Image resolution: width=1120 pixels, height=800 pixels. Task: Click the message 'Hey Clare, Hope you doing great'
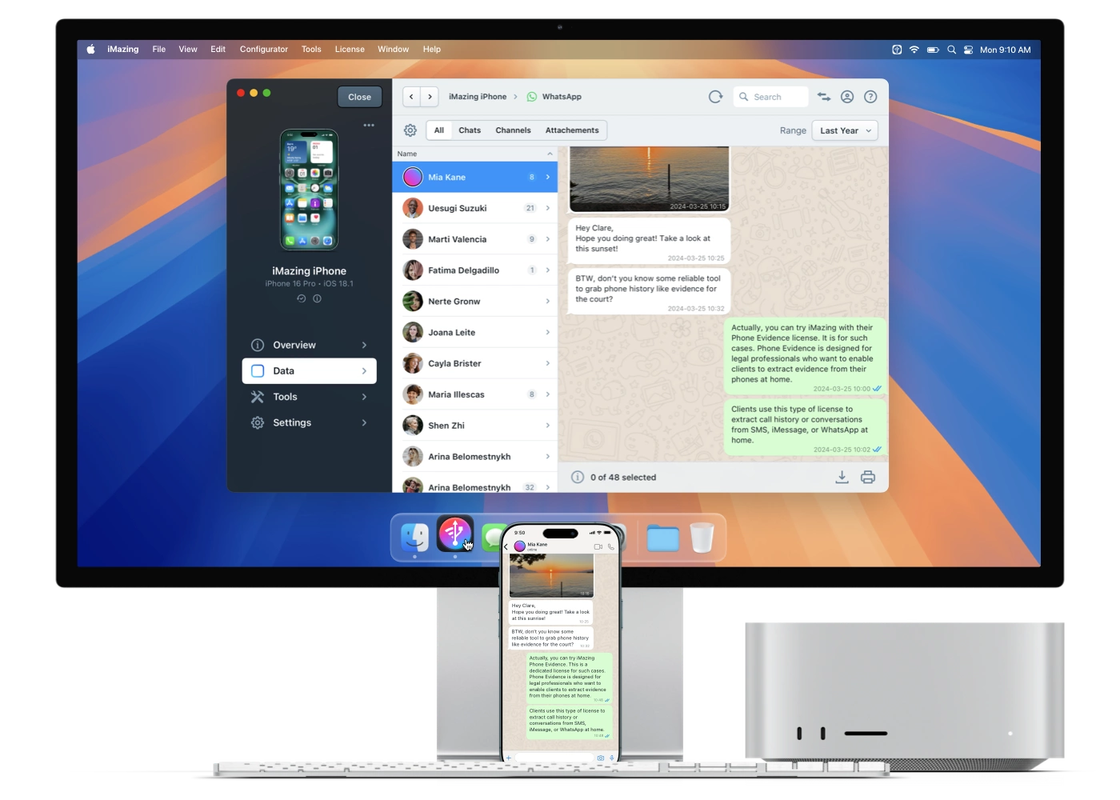pyautogui.click(x=649, y=241)
